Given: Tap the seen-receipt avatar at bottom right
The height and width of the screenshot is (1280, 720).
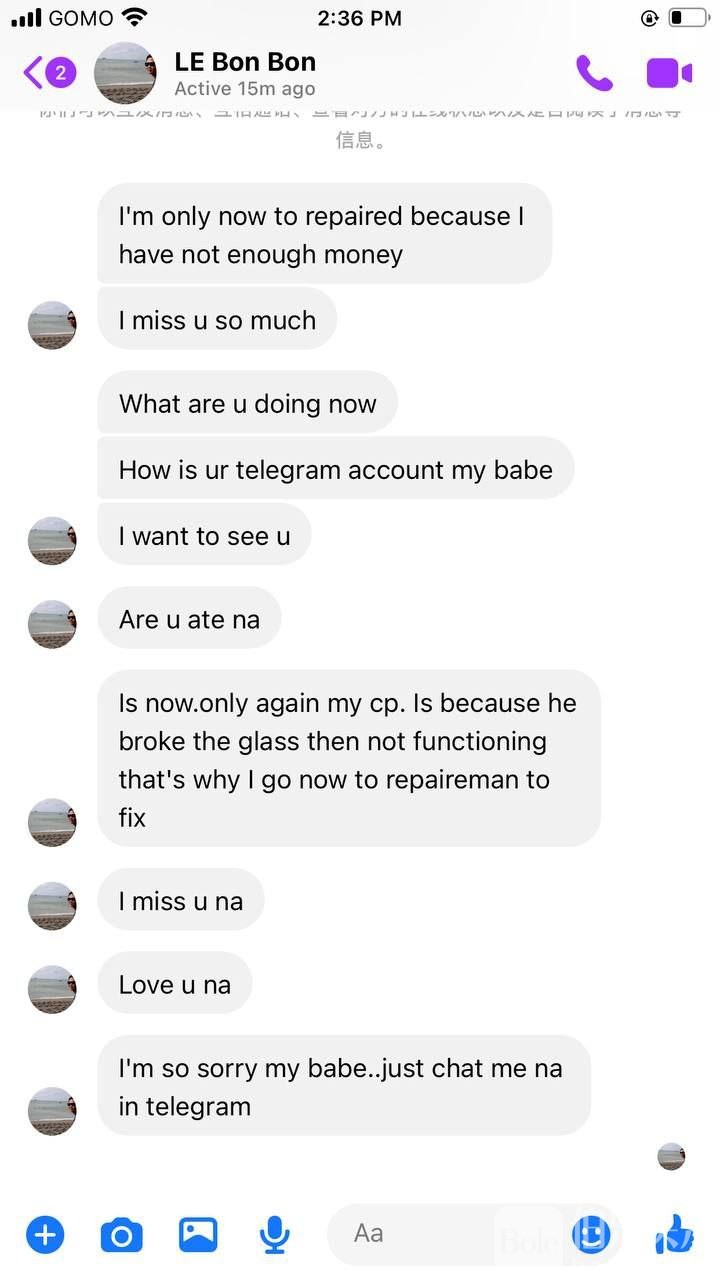Looking at the screenshot, I should [x=671, y=1157].
